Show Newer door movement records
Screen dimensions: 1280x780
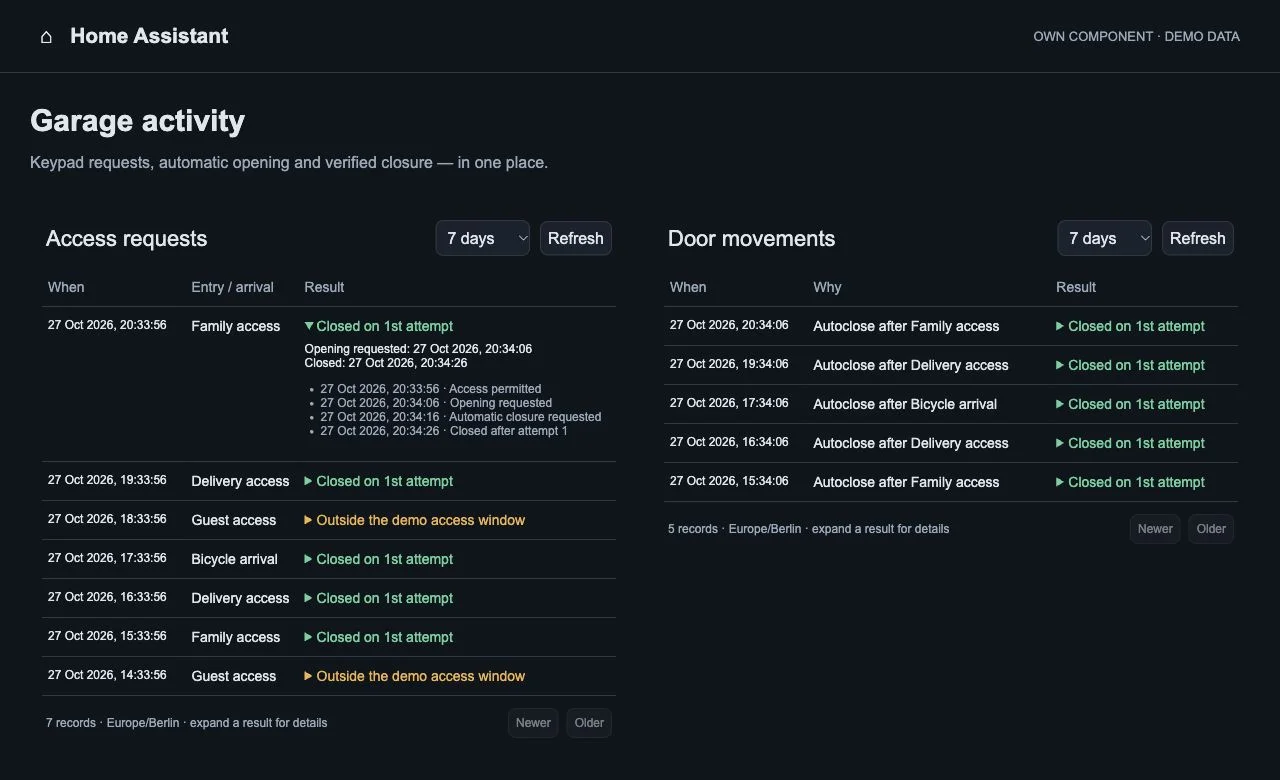click(x=1155, y=529)
